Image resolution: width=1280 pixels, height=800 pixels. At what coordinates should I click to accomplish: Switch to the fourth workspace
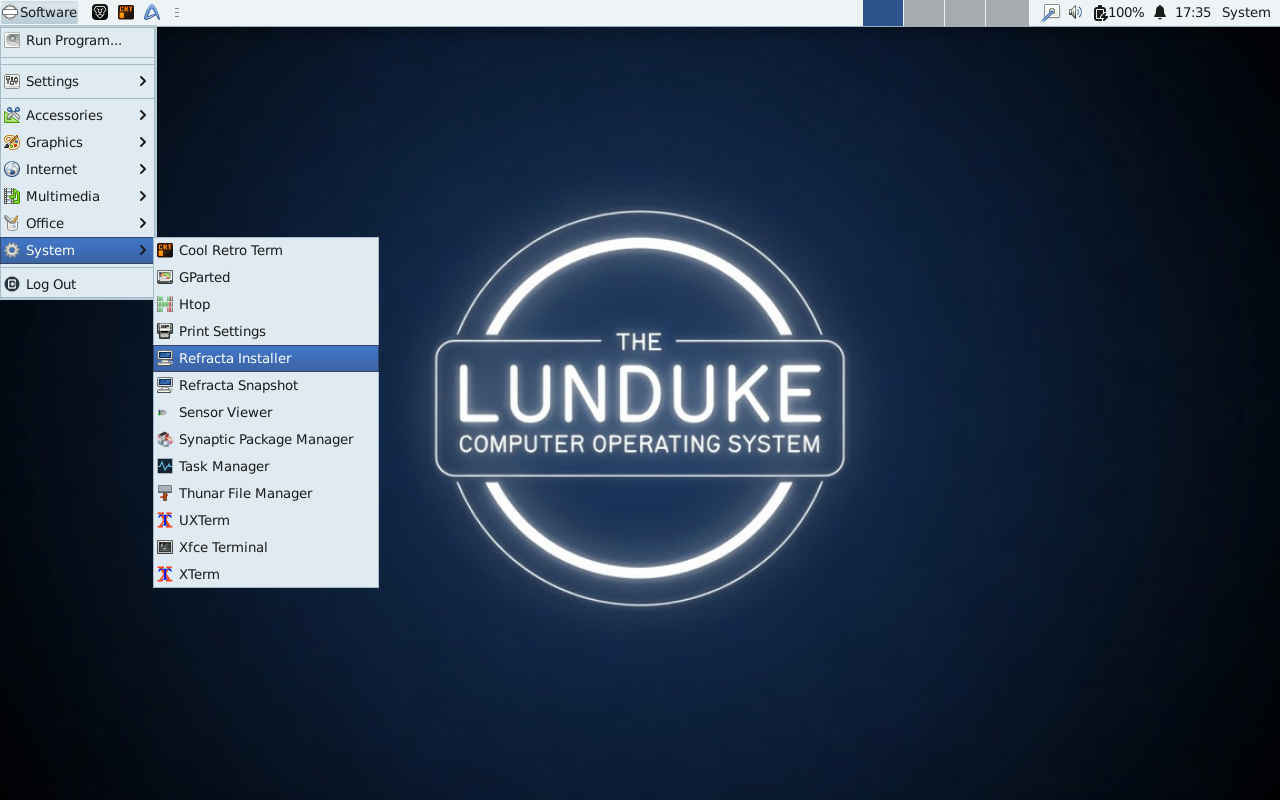tap(1007, 13)
